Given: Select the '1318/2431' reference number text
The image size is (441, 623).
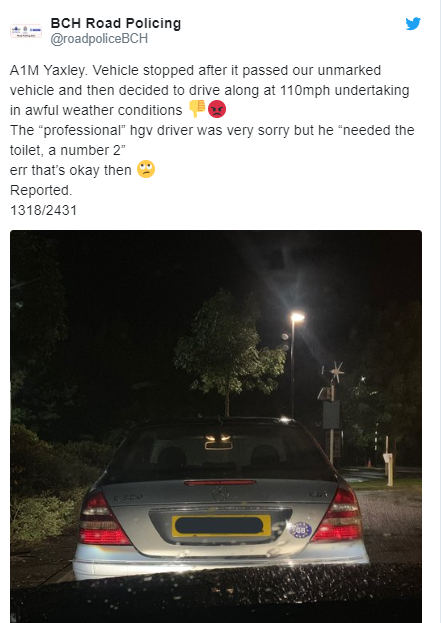Looking at the screenshot, I should (x=43, y=210).
